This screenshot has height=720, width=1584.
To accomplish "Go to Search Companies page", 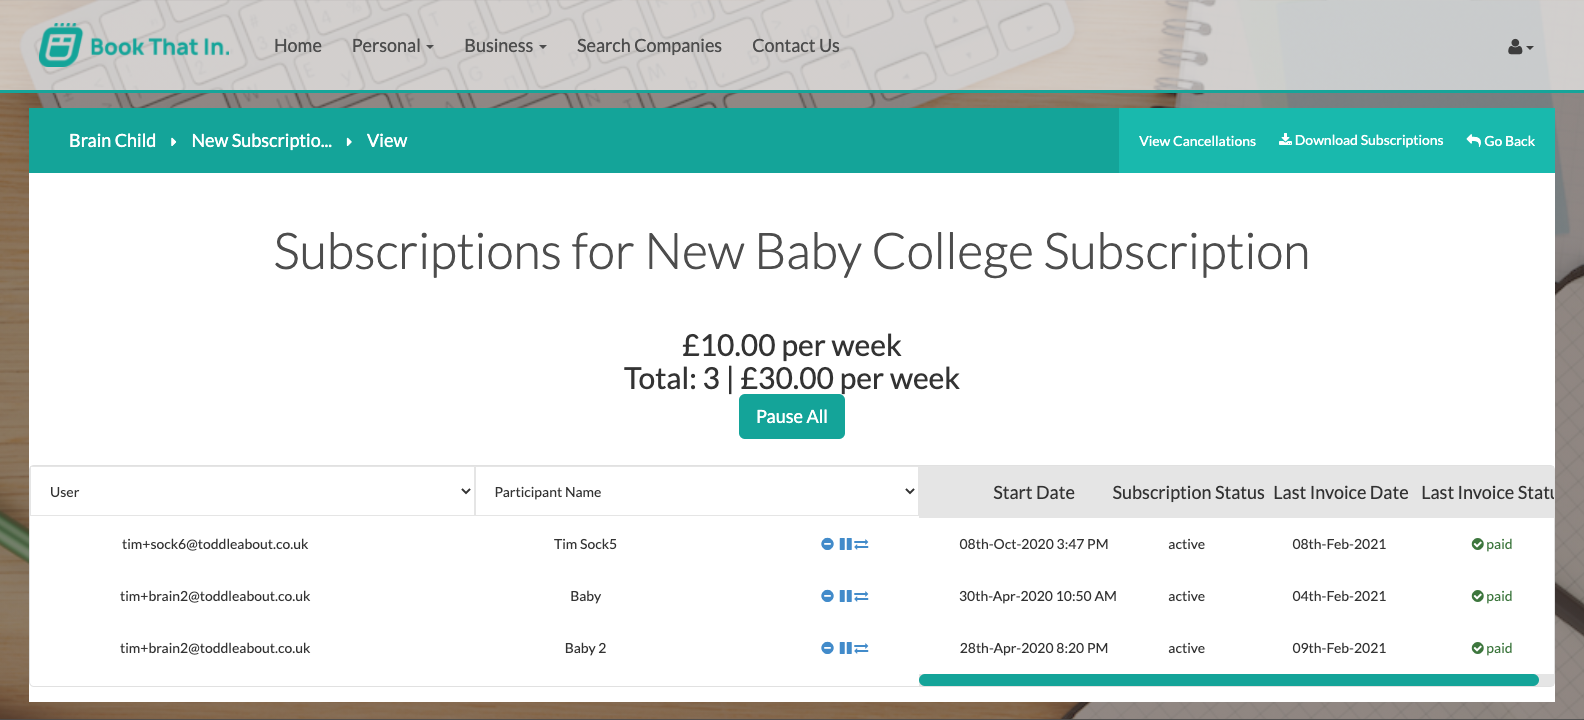I will pos(649,46).
